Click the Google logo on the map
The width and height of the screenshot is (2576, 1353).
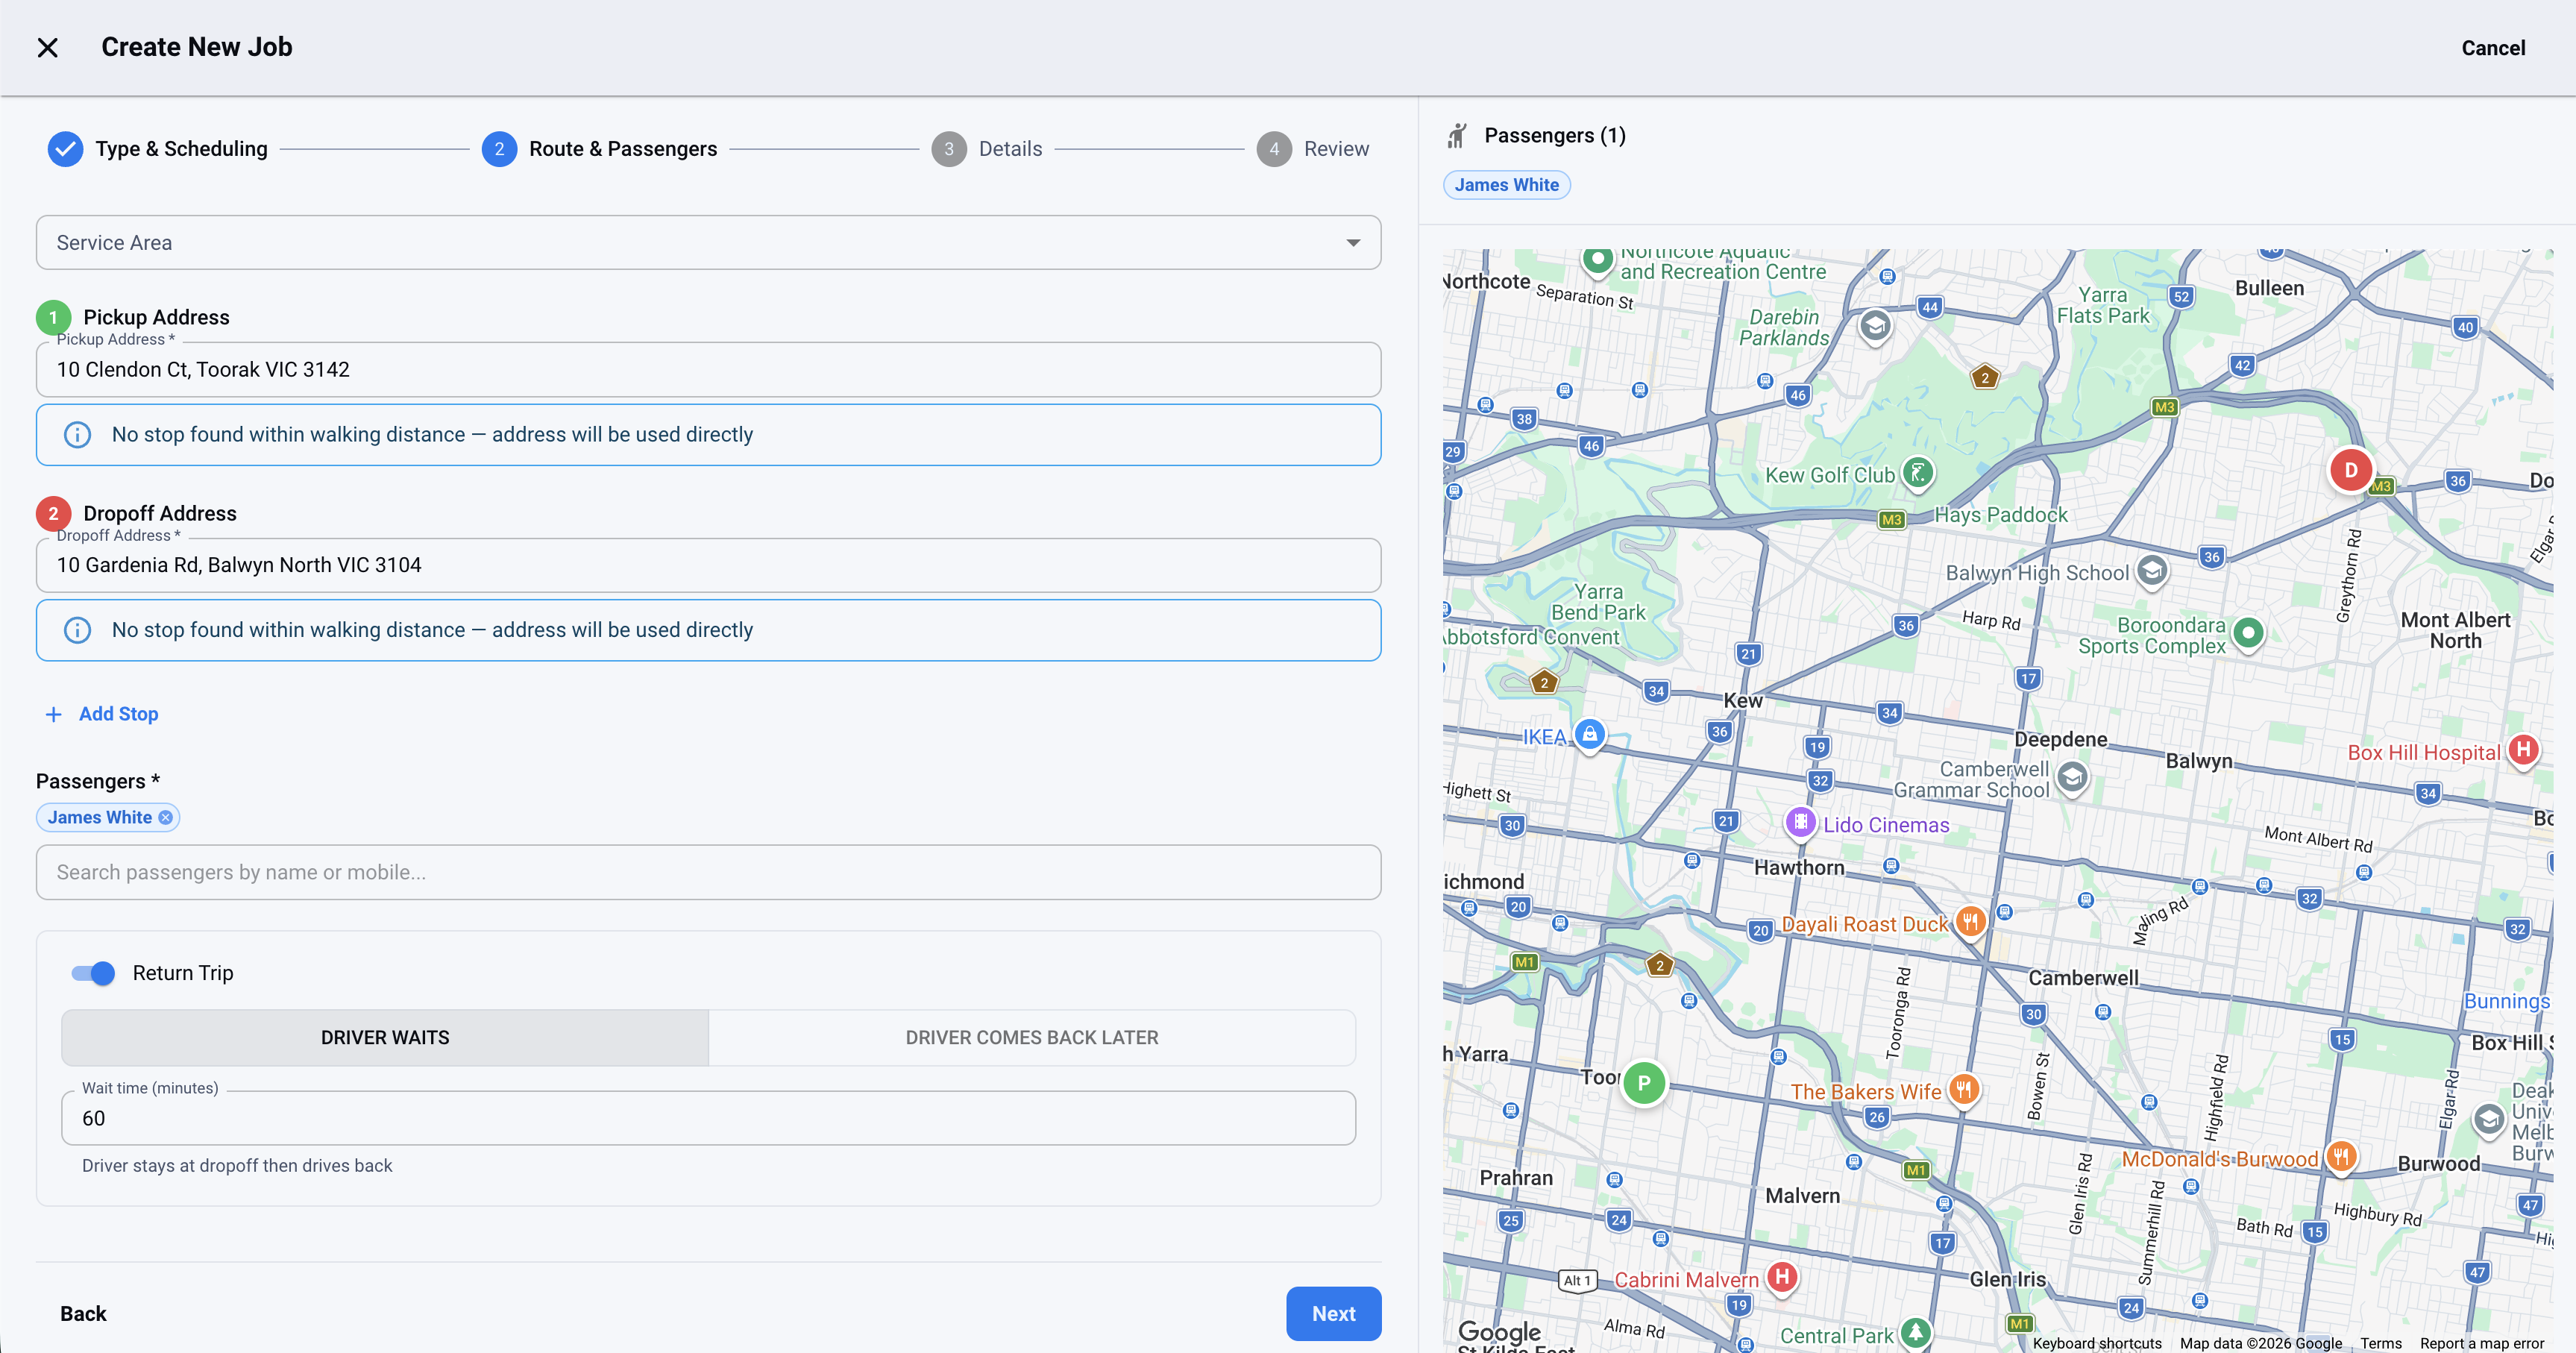[1499, 1331]
